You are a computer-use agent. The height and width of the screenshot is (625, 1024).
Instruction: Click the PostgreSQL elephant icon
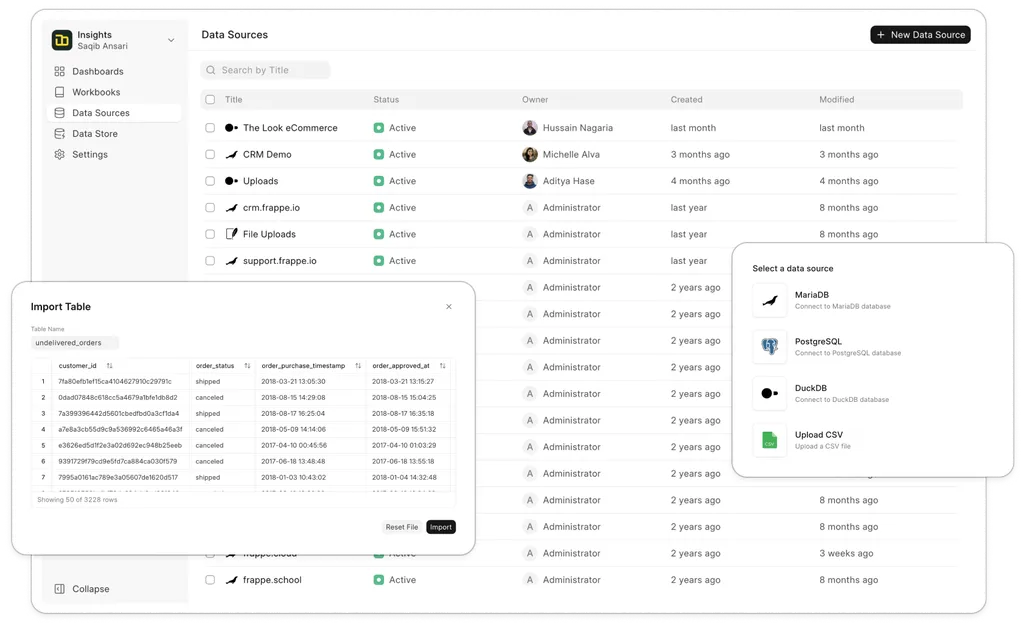tap(769, 347)
